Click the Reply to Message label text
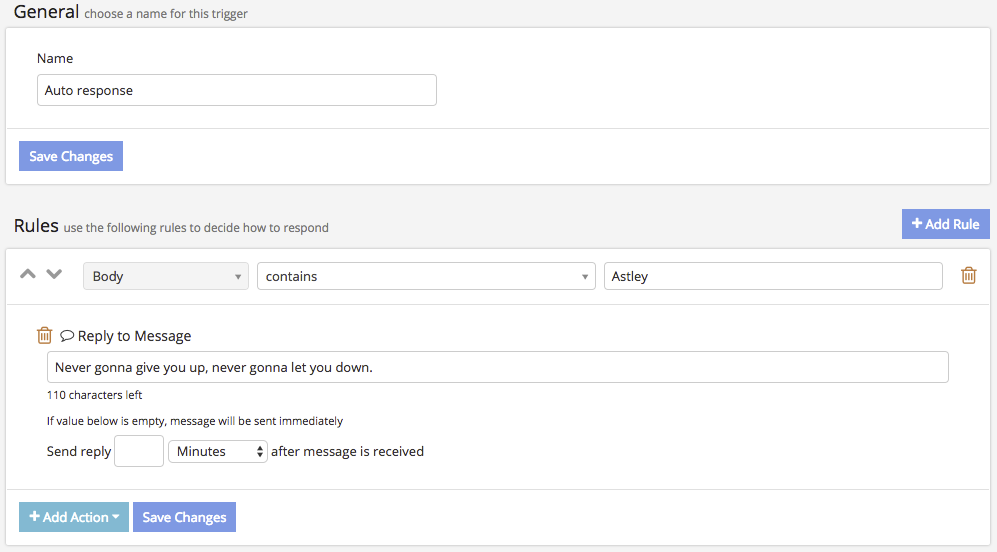 coord(134,336)
